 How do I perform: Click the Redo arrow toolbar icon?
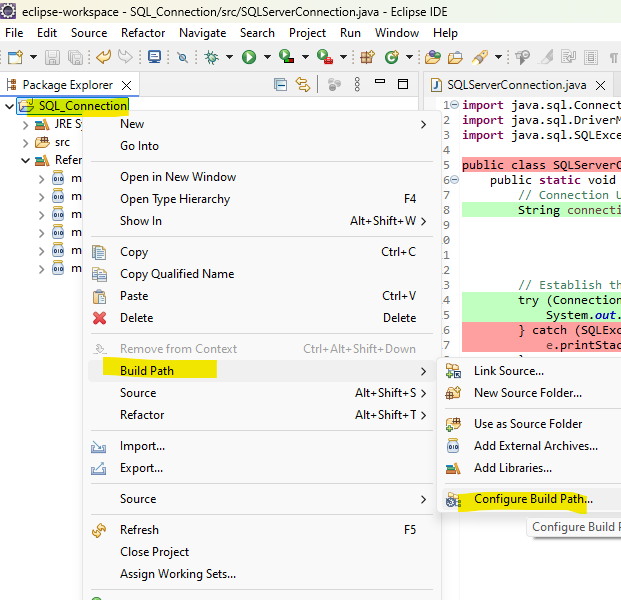126,57
